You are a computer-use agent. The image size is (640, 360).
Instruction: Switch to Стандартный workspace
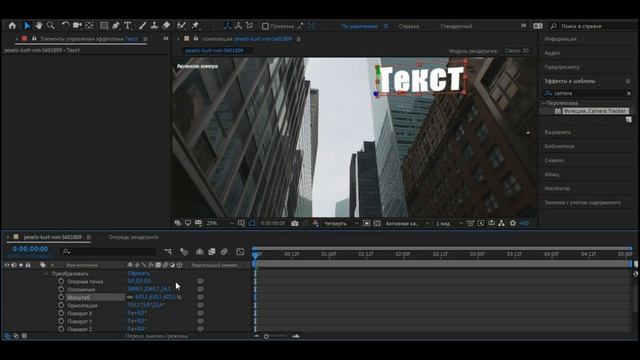[x=456, y=26]
